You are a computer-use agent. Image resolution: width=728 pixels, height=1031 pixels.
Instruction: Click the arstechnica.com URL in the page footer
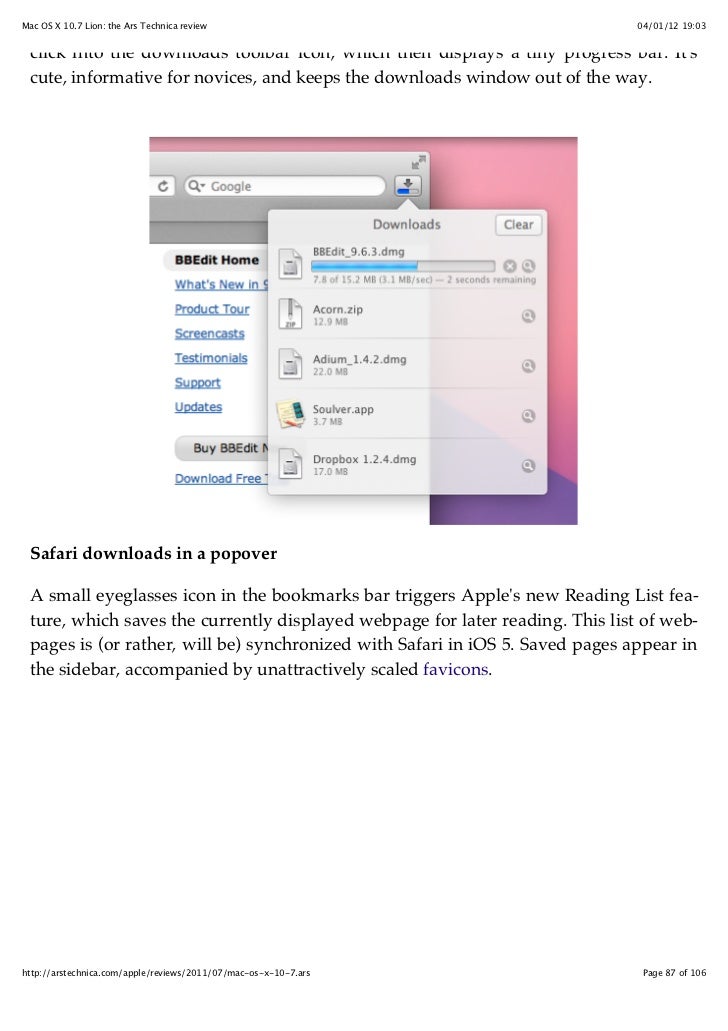[x=166, y=972]
